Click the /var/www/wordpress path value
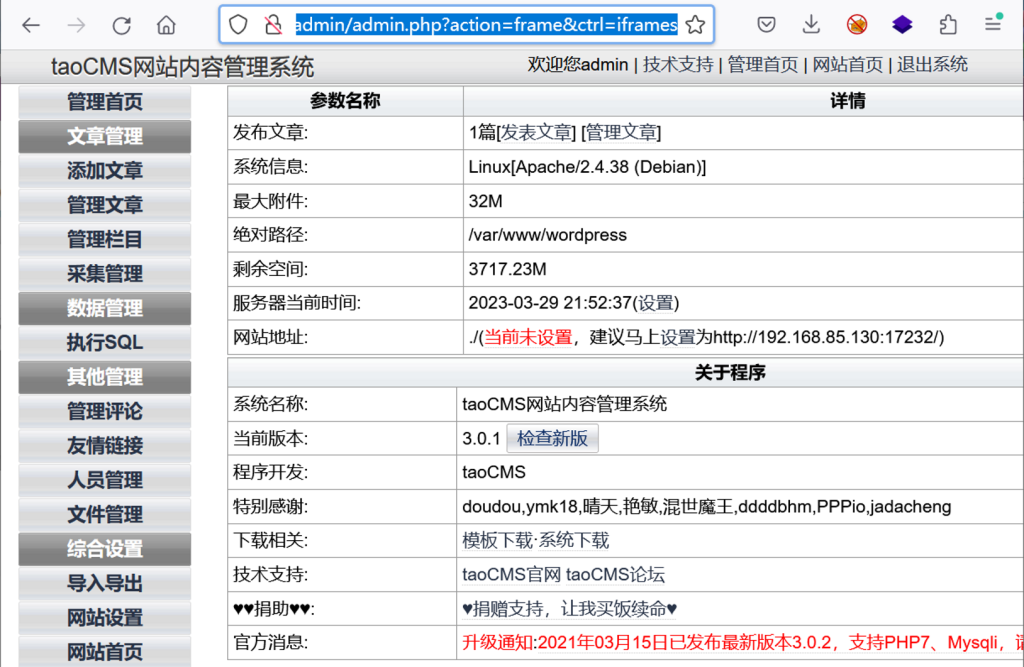The height and width of the screenshot is (667, 1024). (547, 235)
